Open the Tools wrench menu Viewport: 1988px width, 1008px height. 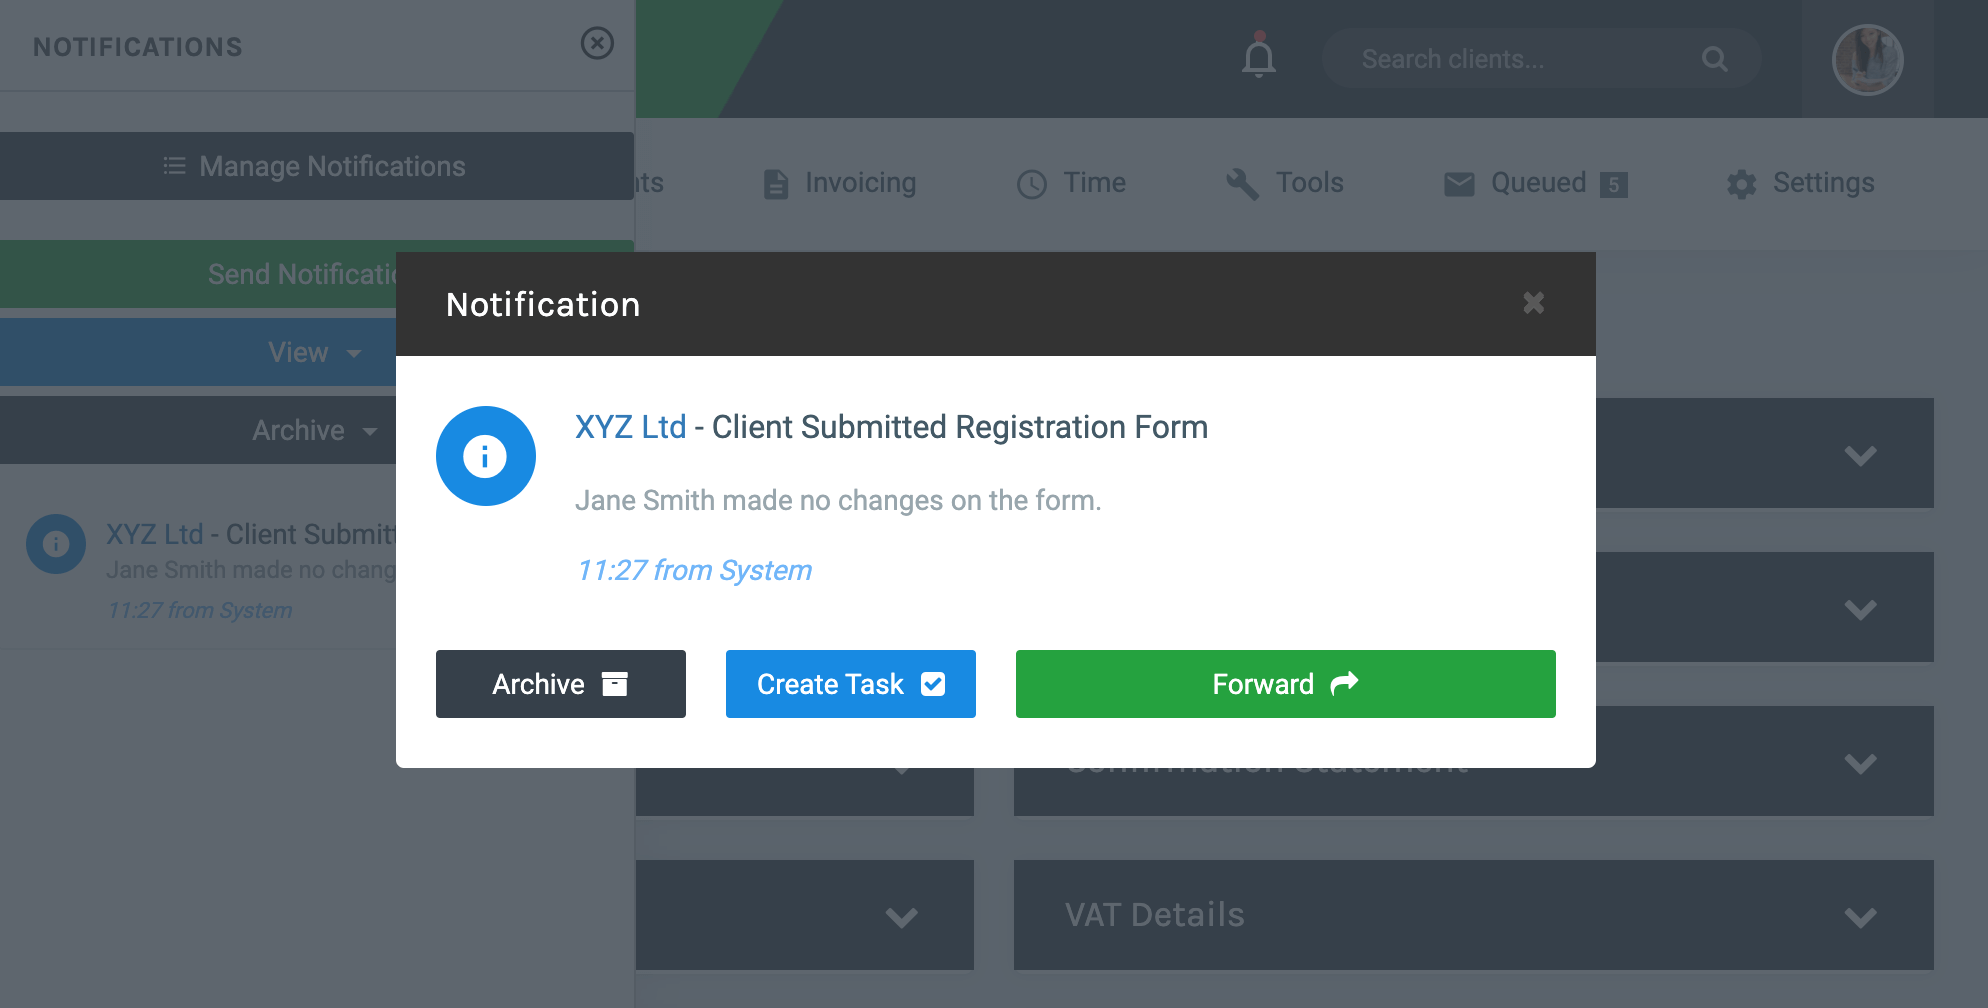[x=1285, y=183]
